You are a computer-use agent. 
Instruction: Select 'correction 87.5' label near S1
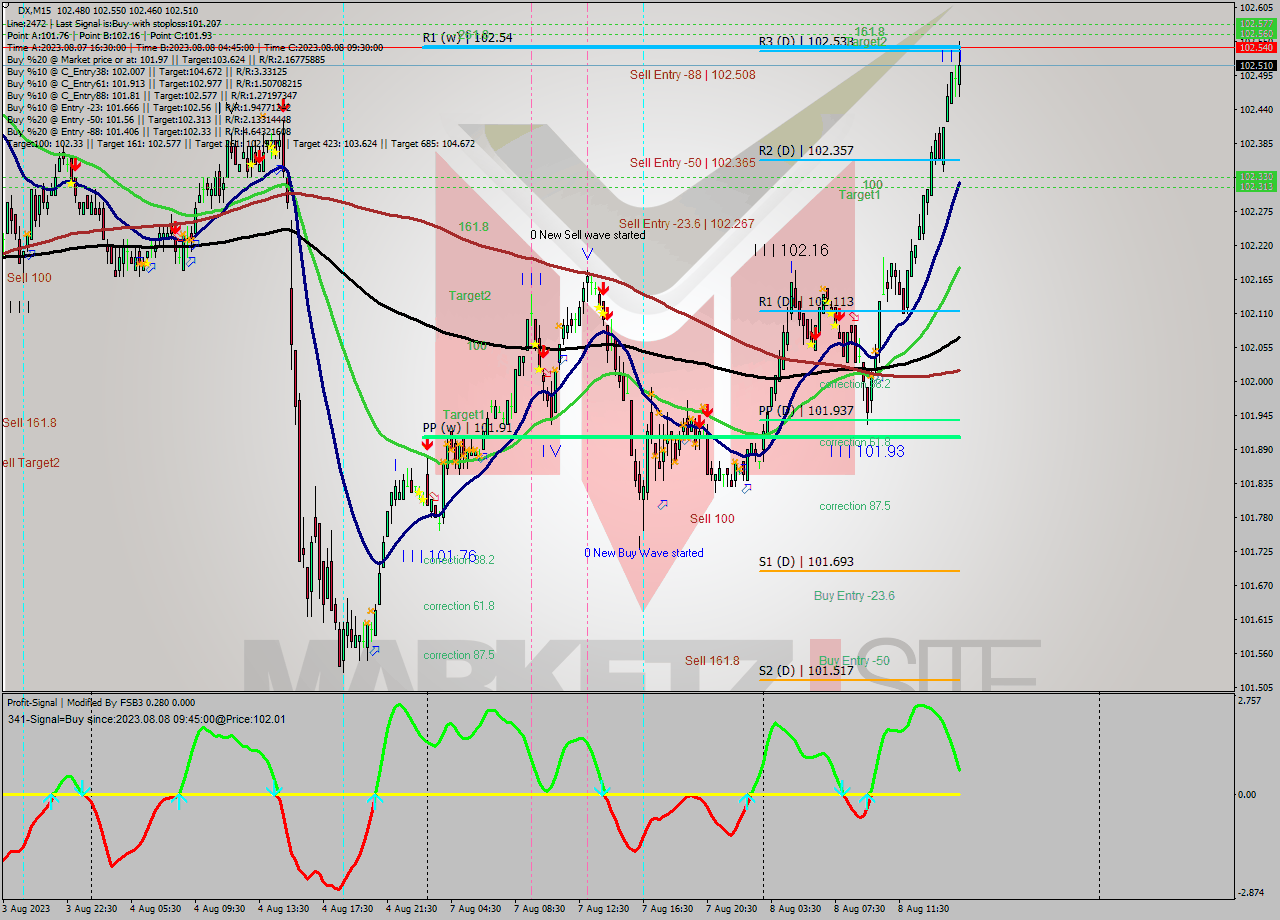(855, 506)
